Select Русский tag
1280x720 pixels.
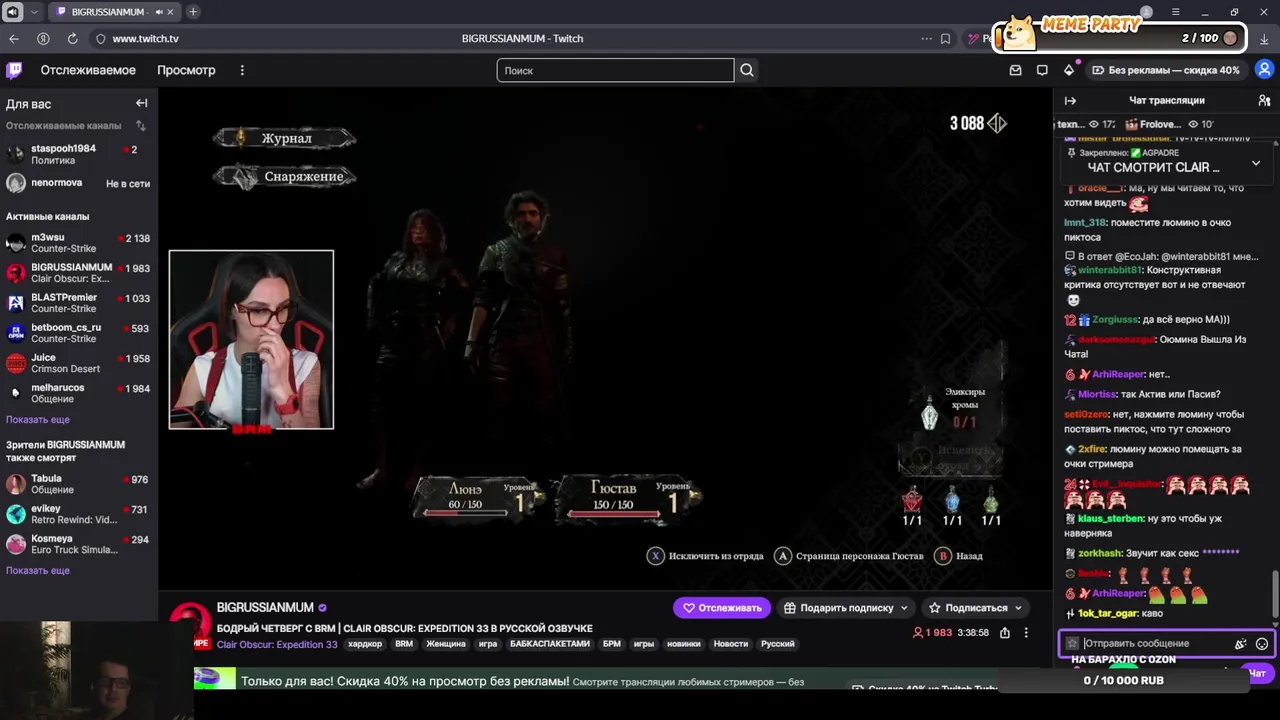(x=778, y=644)
